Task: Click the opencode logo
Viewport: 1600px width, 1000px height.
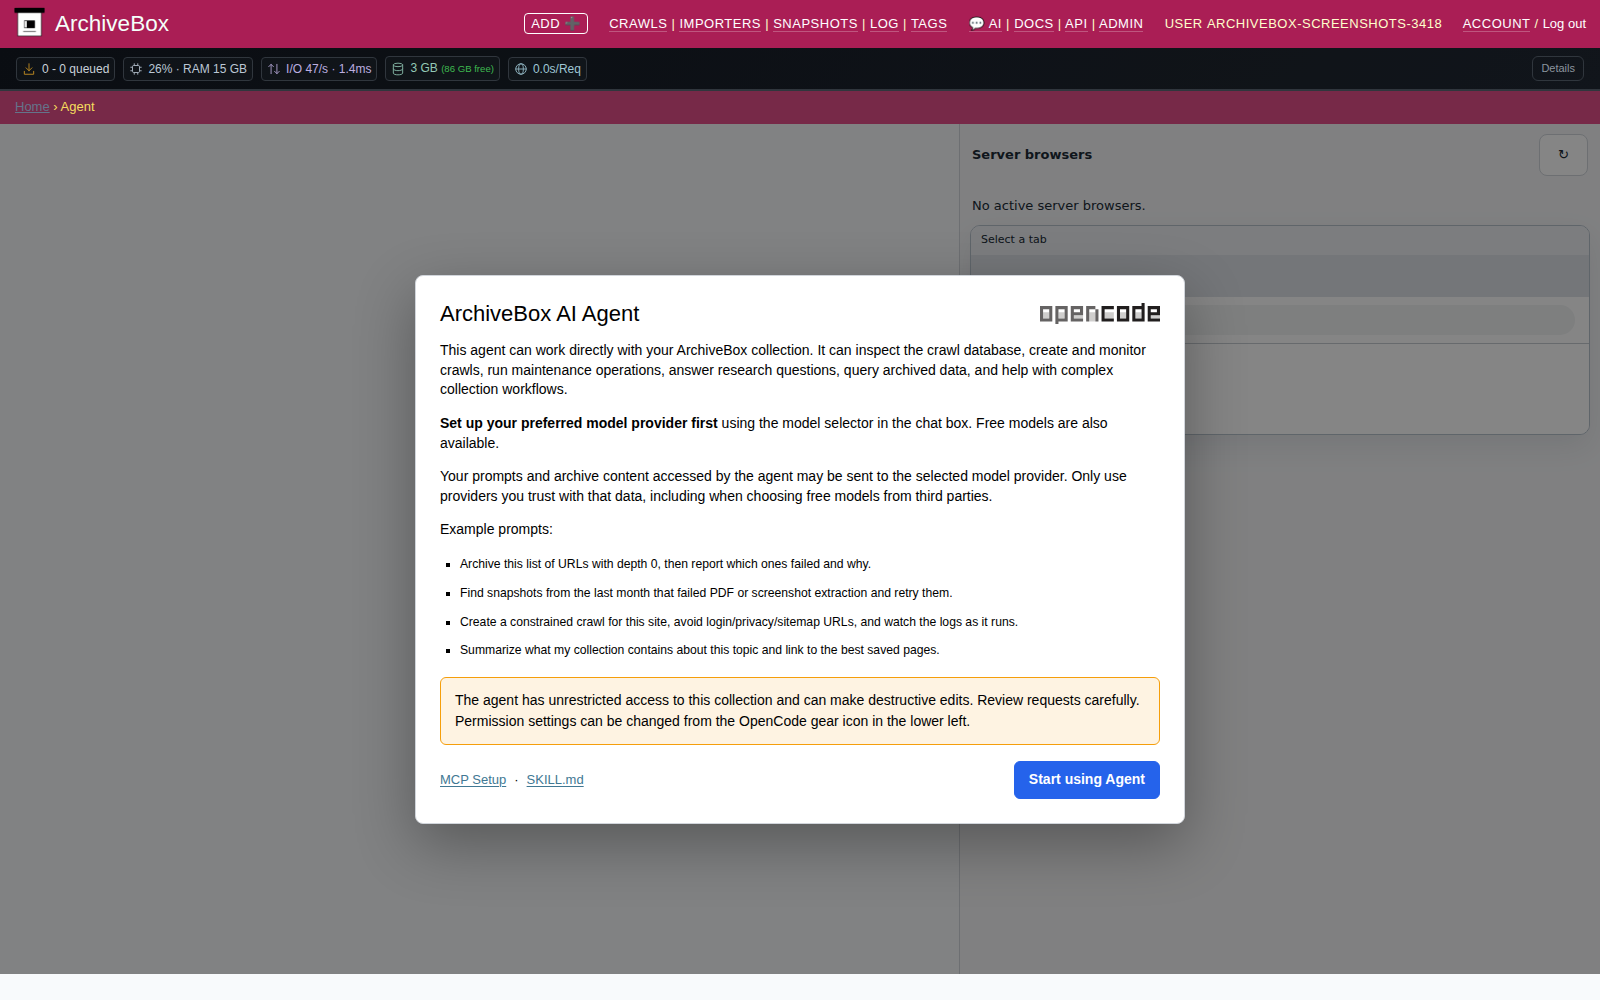Action: [x=1100, y=314]
